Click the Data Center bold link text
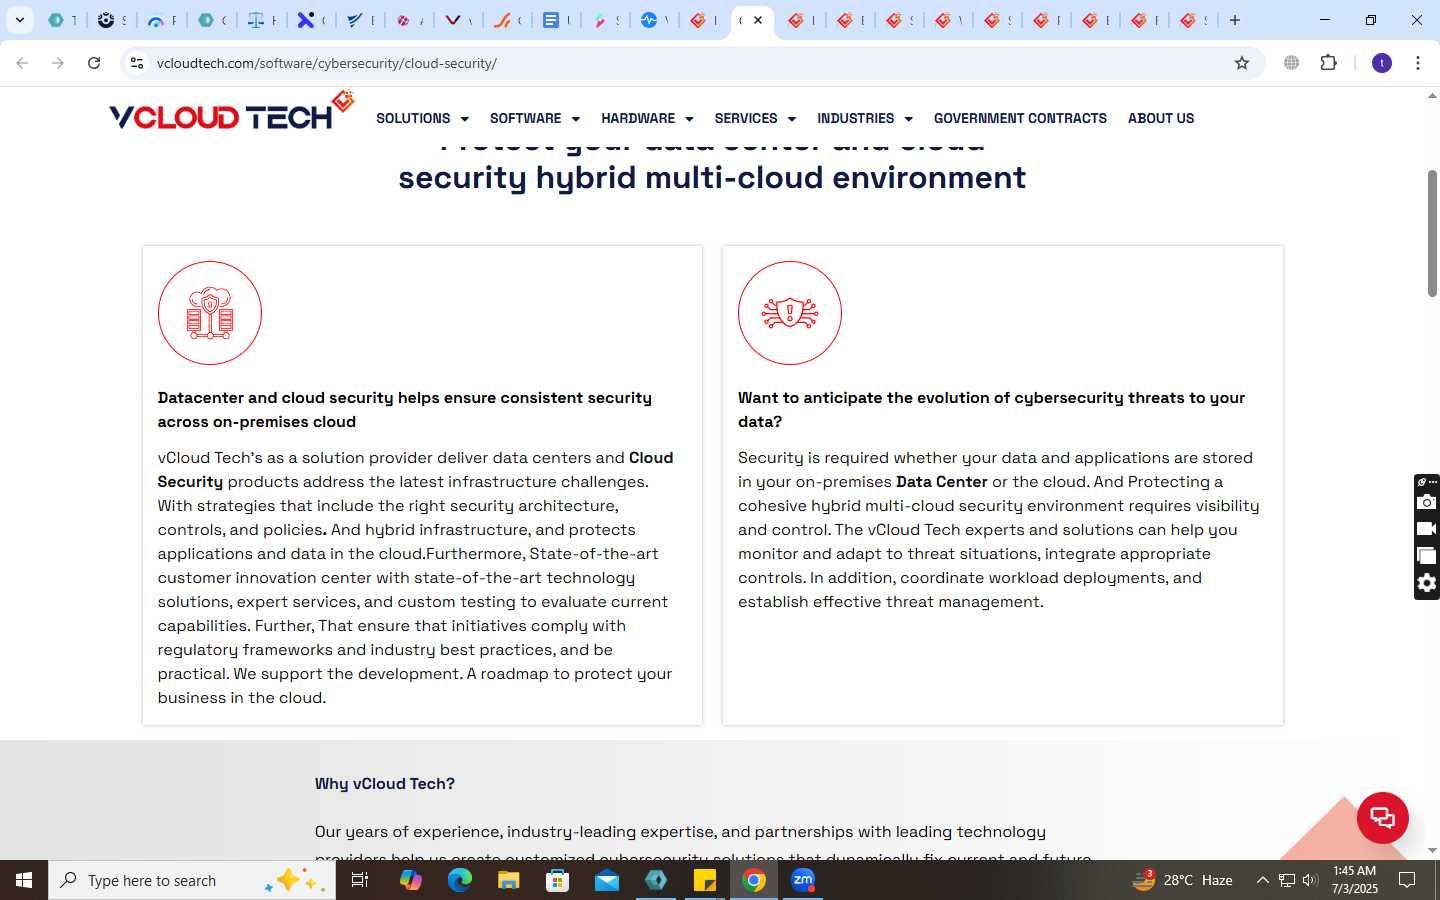 click(942, 482)
